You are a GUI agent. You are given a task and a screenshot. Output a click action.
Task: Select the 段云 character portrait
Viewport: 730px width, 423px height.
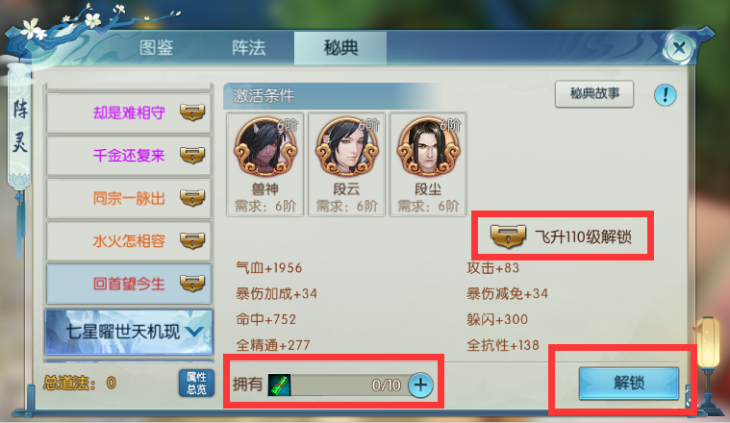click(x=347, y=146)
